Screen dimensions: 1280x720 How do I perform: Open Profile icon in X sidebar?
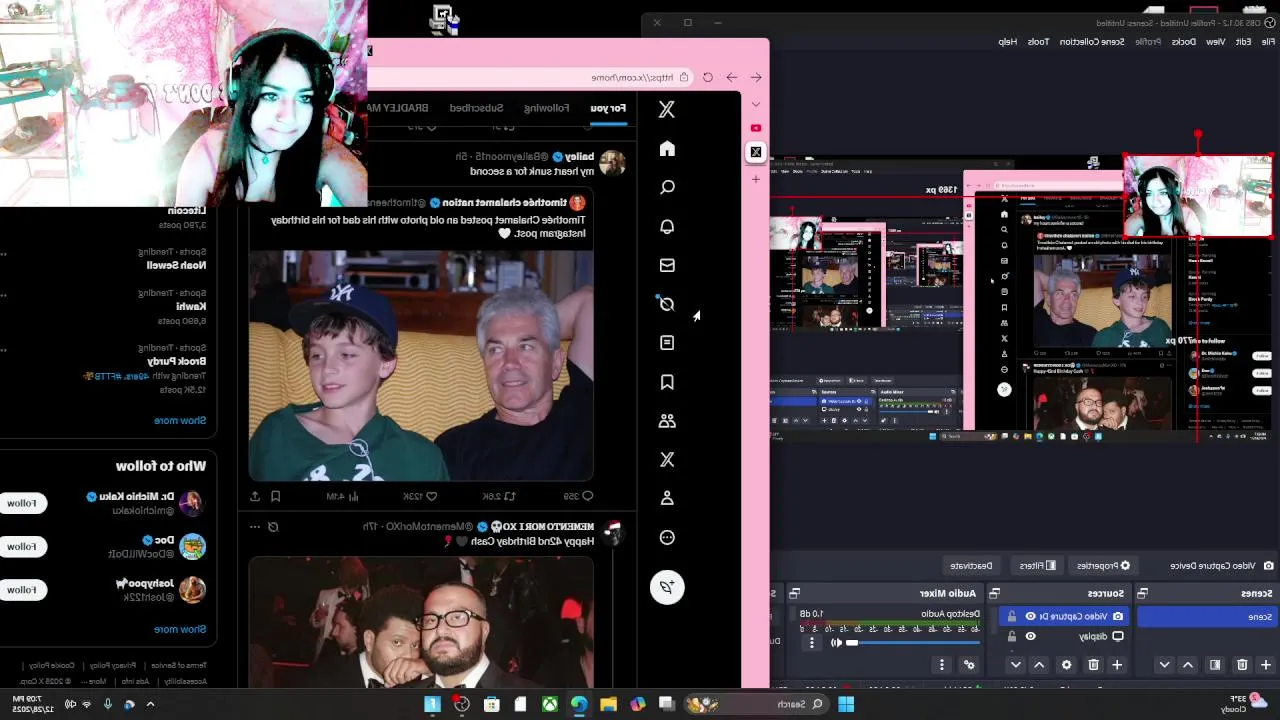[667, 498]
